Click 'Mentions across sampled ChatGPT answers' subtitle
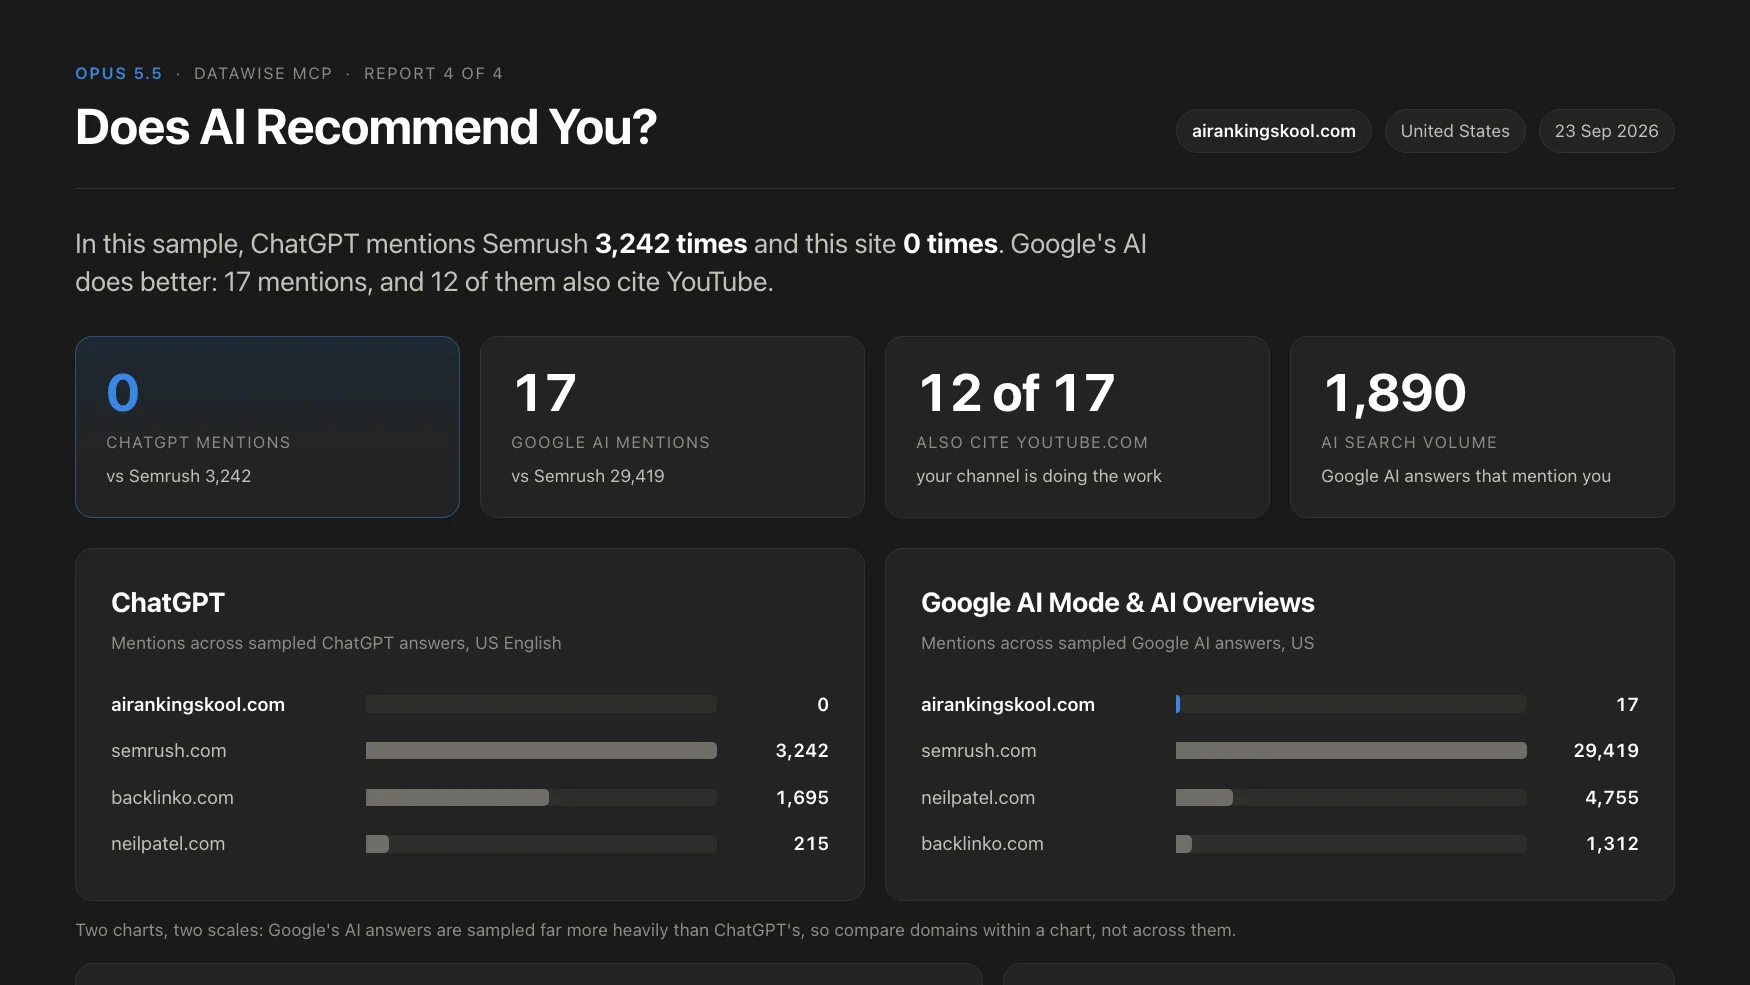Viewport: 1750px width, 985px height. (336, 643)
